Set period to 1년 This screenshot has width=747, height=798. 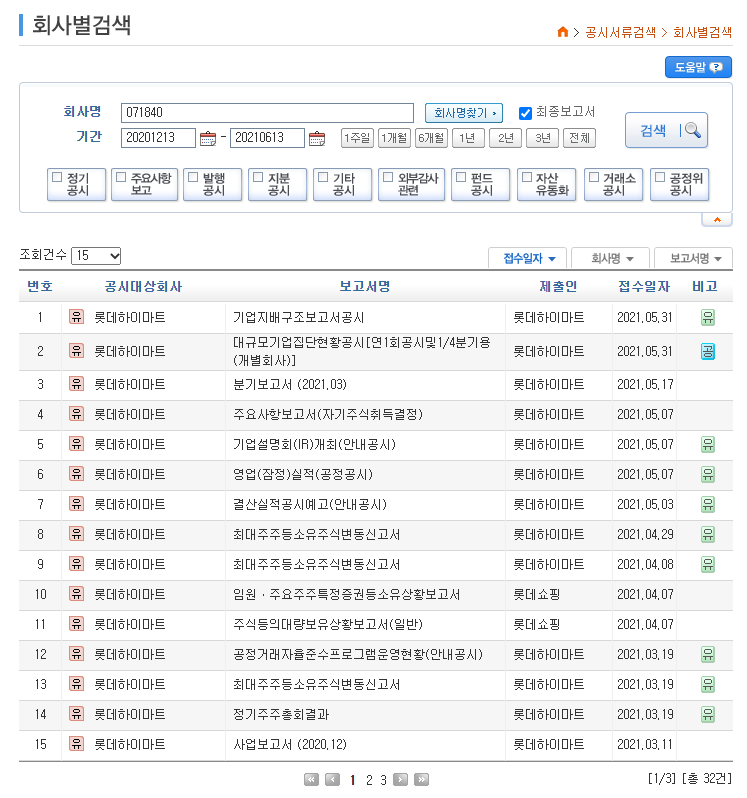tap(468, 138)
